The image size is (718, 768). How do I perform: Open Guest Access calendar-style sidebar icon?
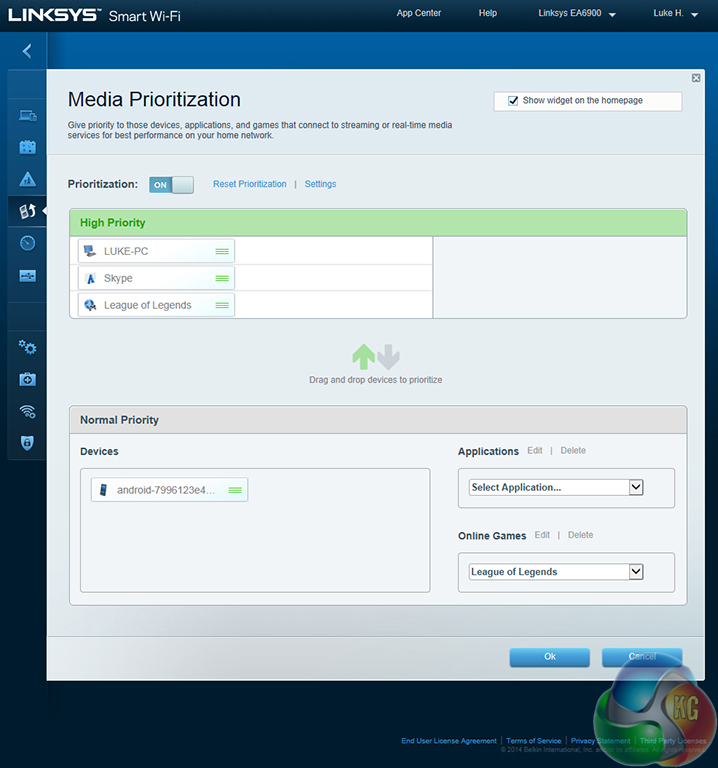coord(27,147)
